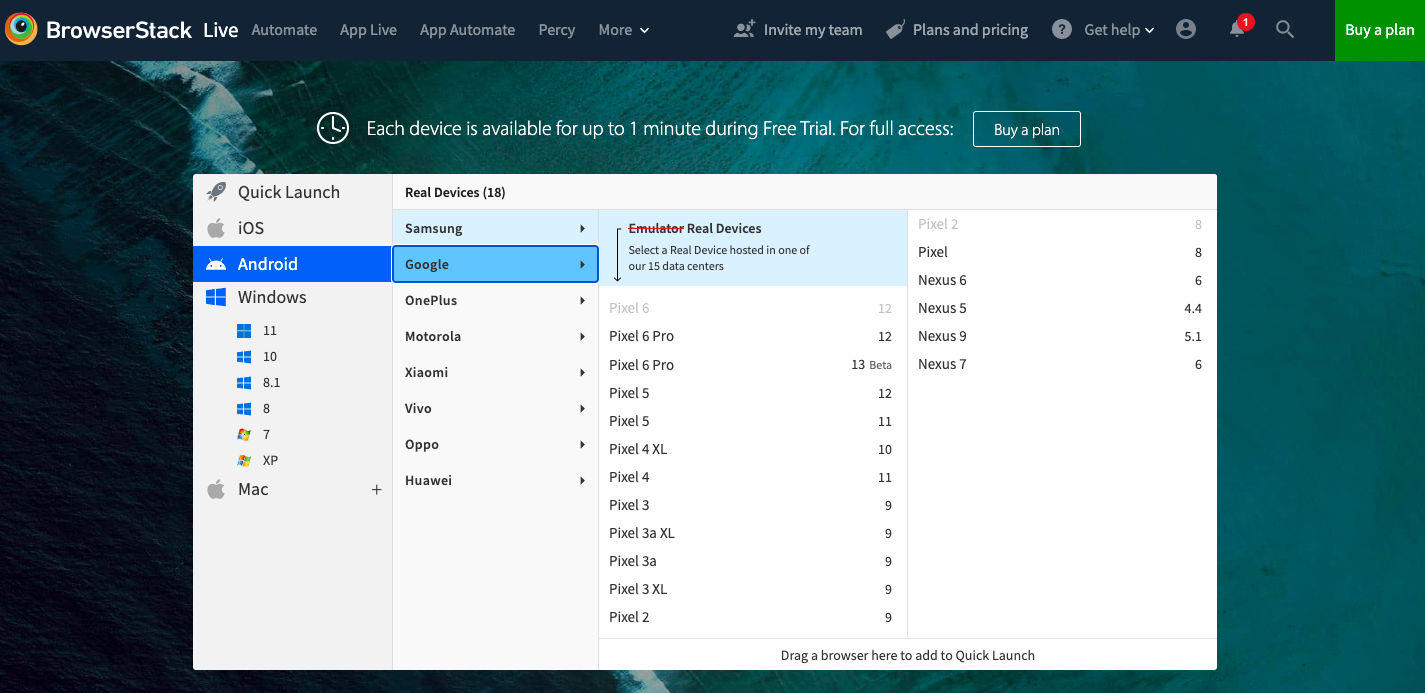The image size is (1425, 693).
Task: Select the Nexus 9 device
Action: click(1059, 337)
